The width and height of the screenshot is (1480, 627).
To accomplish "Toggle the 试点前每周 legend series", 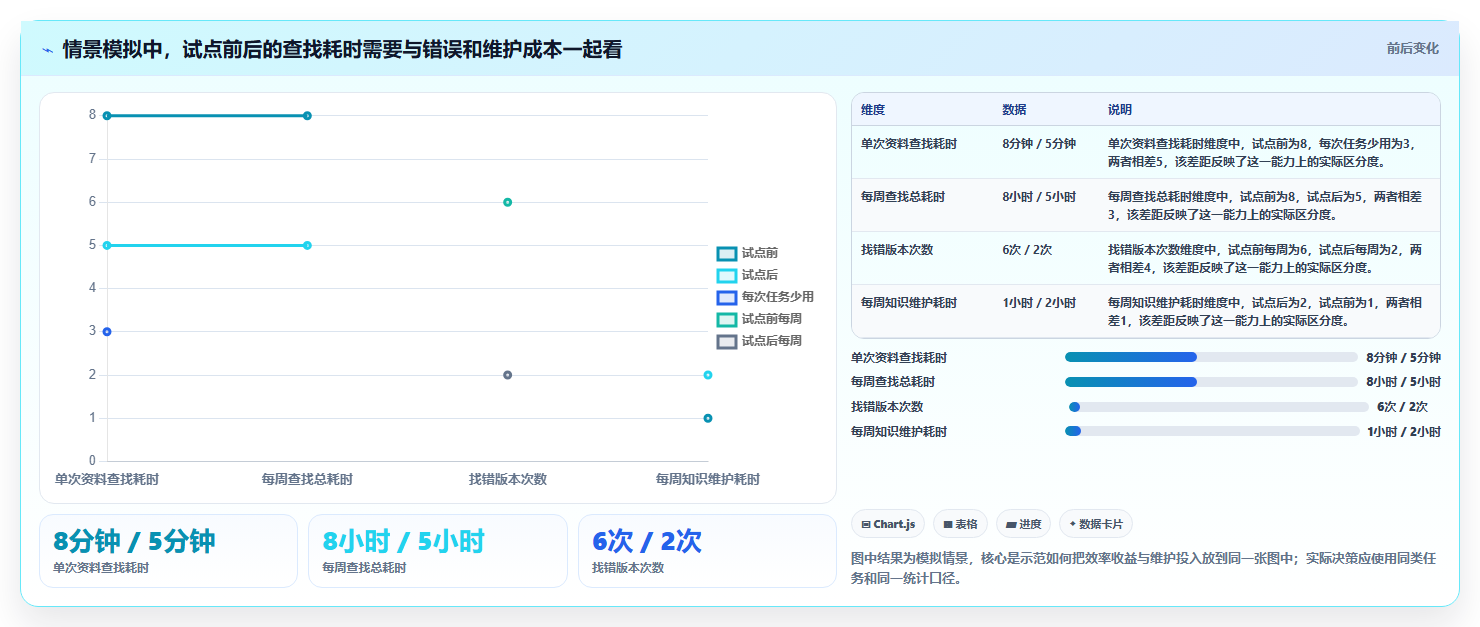I will 759,319.
